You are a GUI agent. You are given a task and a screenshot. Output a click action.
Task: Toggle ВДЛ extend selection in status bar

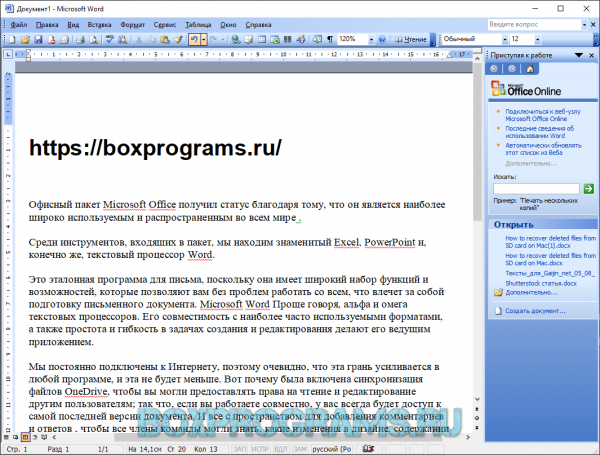tap(280, 449)
